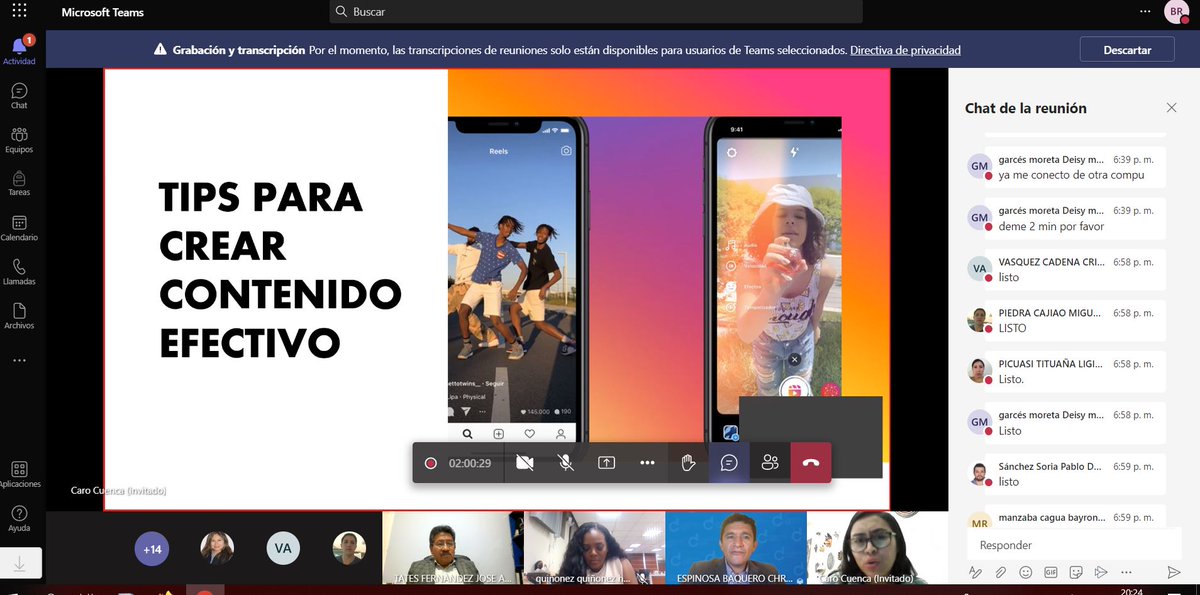
Task: Open the emoji picker in chat
Action: point(1025,572)
